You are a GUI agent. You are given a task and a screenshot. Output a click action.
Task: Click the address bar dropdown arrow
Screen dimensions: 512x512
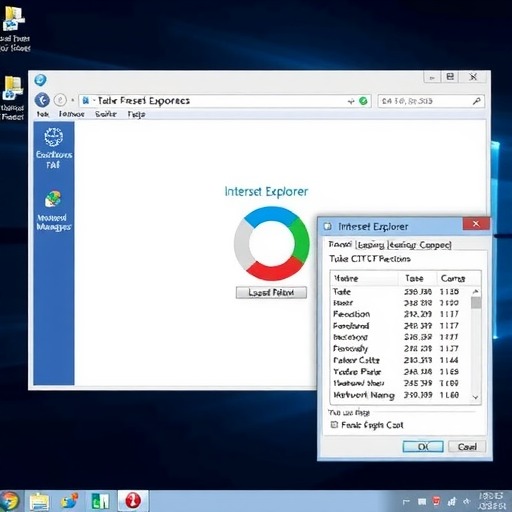pyautogui.click(x=351, y=101)
